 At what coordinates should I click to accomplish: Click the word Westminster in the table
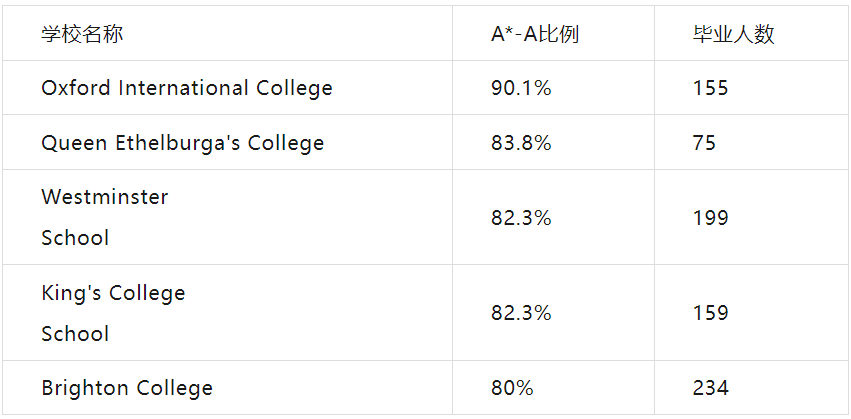pyautogui.click(x=104, y=197)
